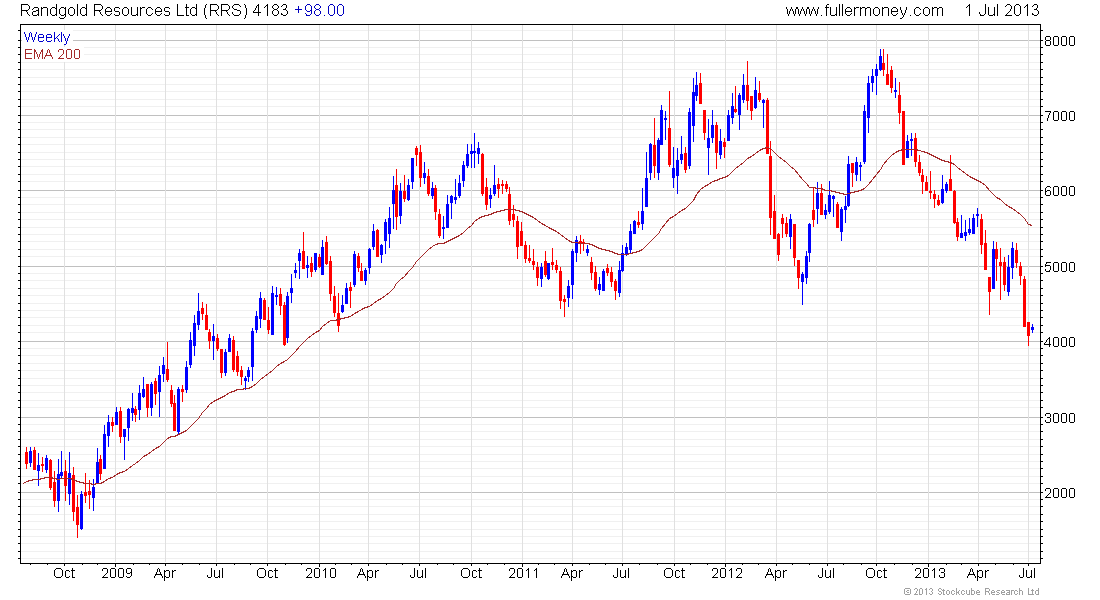
Task: Click the price value 4183
Action: (270, 11)
